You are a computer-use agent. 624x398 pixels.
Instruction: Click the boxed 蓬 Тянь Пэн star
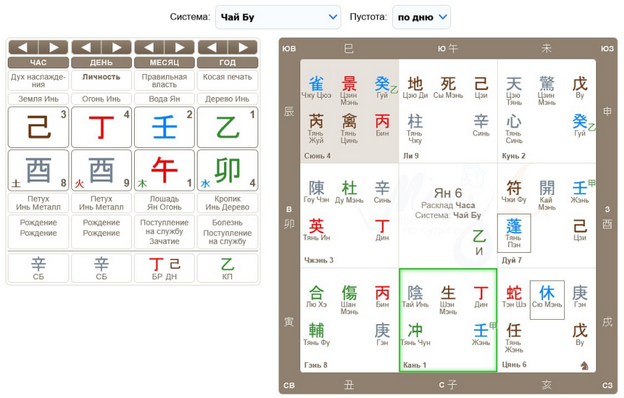[x=514, y=233]
